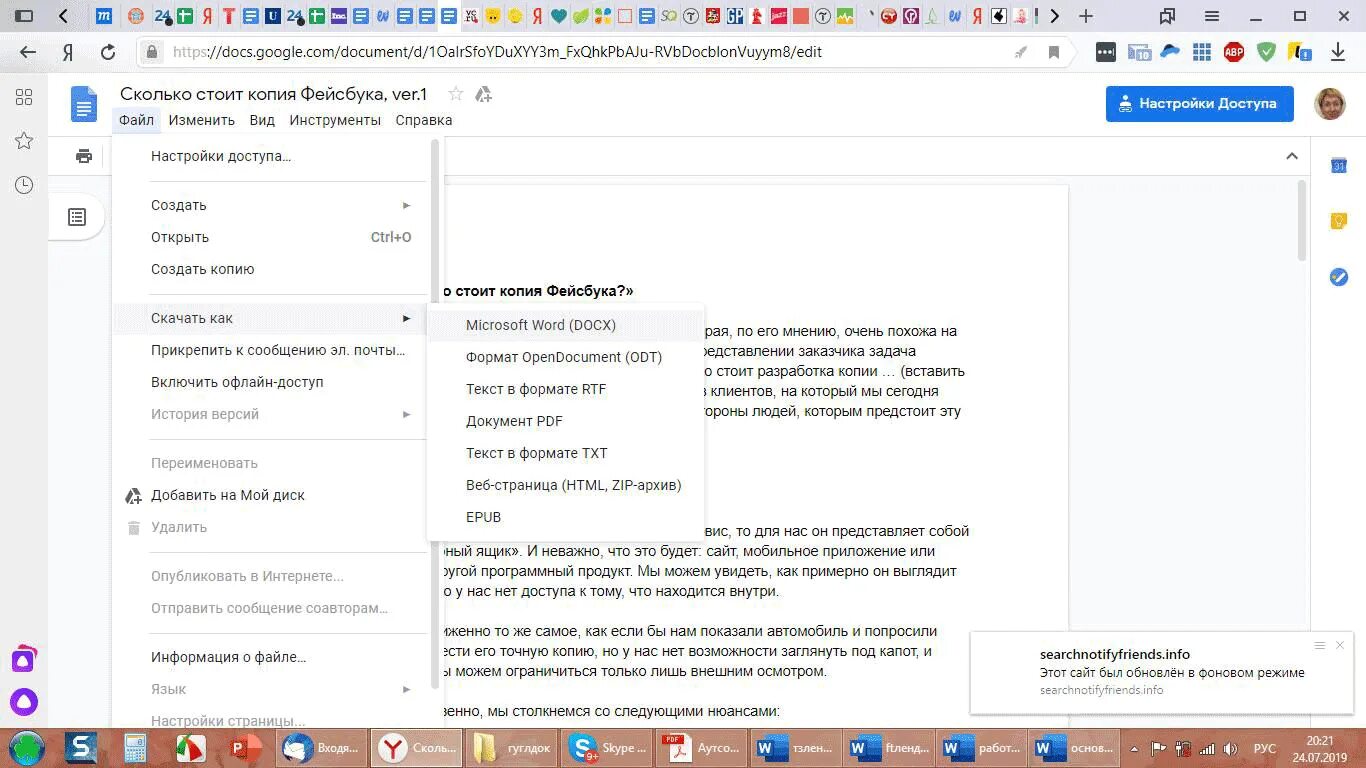This screenshot has width=1366, height=768.
Task: Open the Изменить menu
Action: 201,120
